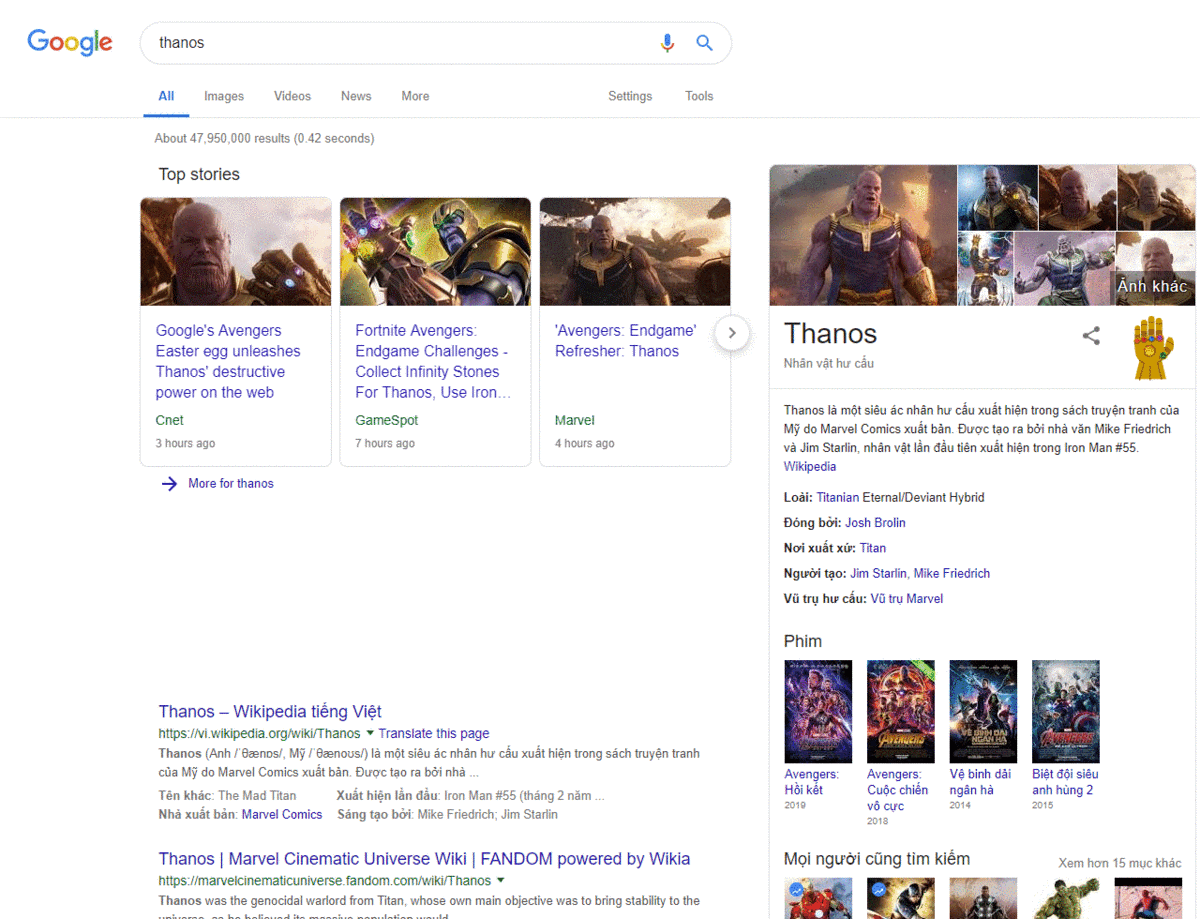Image resolution: width=1200 pixels, height=919 pixels.
Task: Advance Top stories with the right chevron arrow
Action: (732, 332)
